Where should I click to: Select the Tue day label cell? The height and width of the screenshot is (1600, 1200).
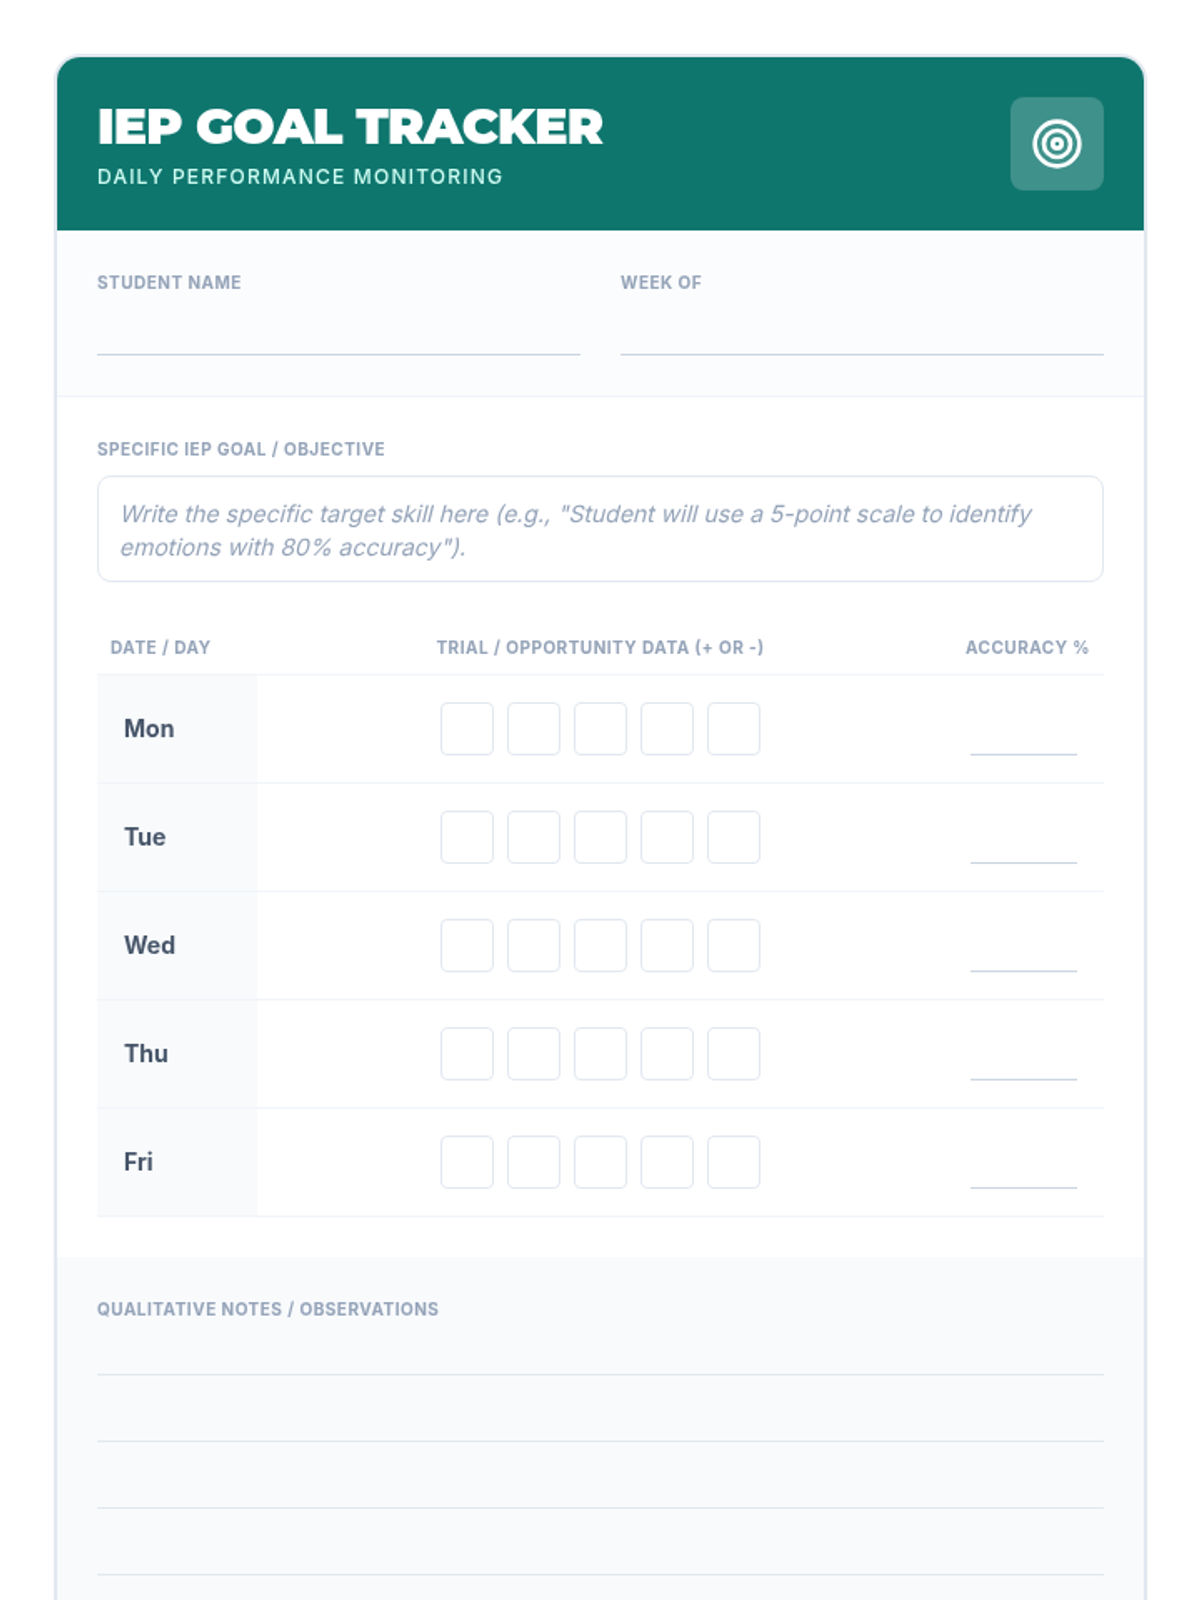177,837
